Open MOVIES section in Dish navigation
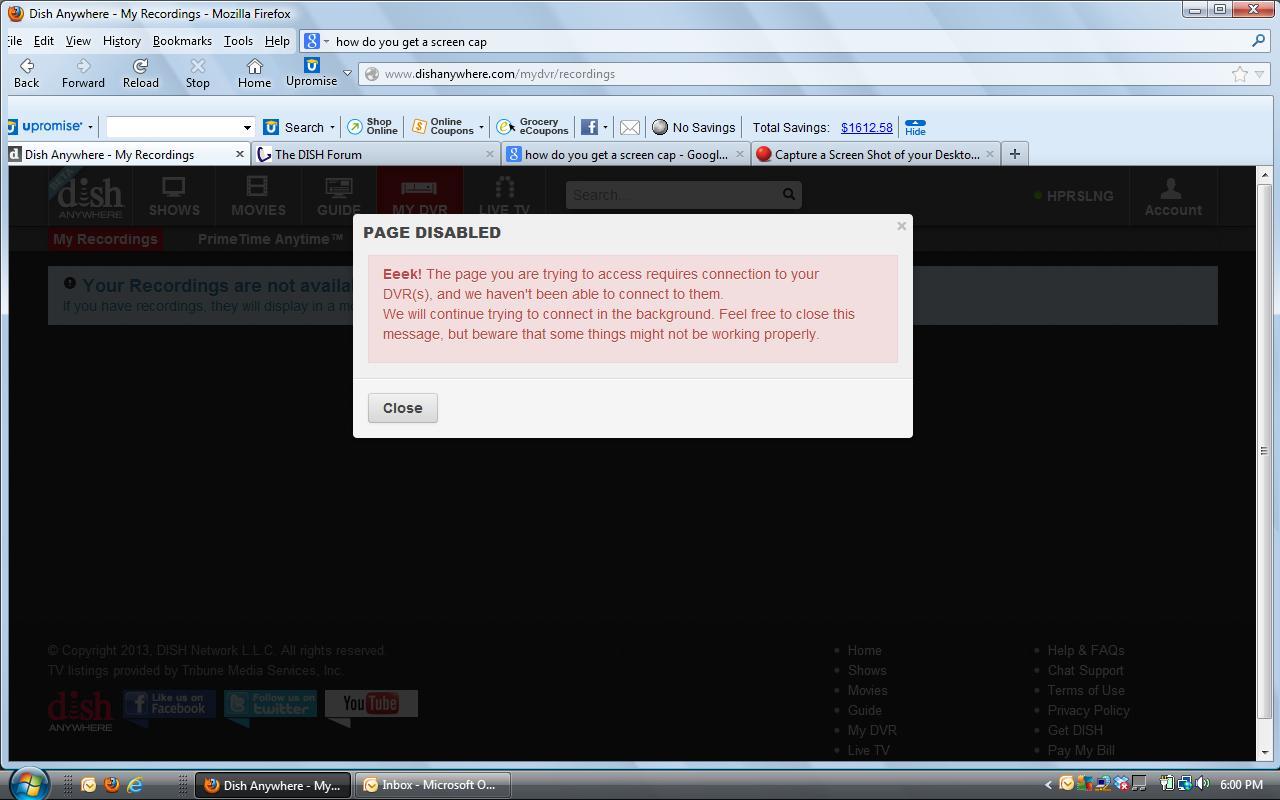The height and width of the screenshot is (800, 1280). (x=258, y=196)
